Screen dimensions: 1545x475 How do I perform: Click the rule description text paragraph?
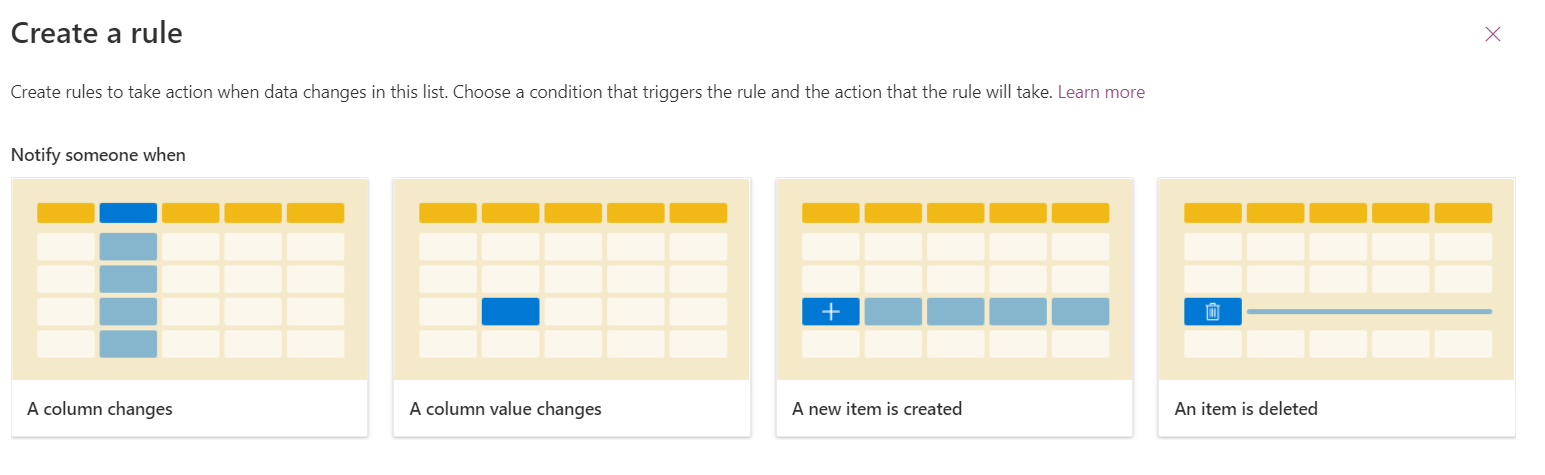click(x=530, y=92)
